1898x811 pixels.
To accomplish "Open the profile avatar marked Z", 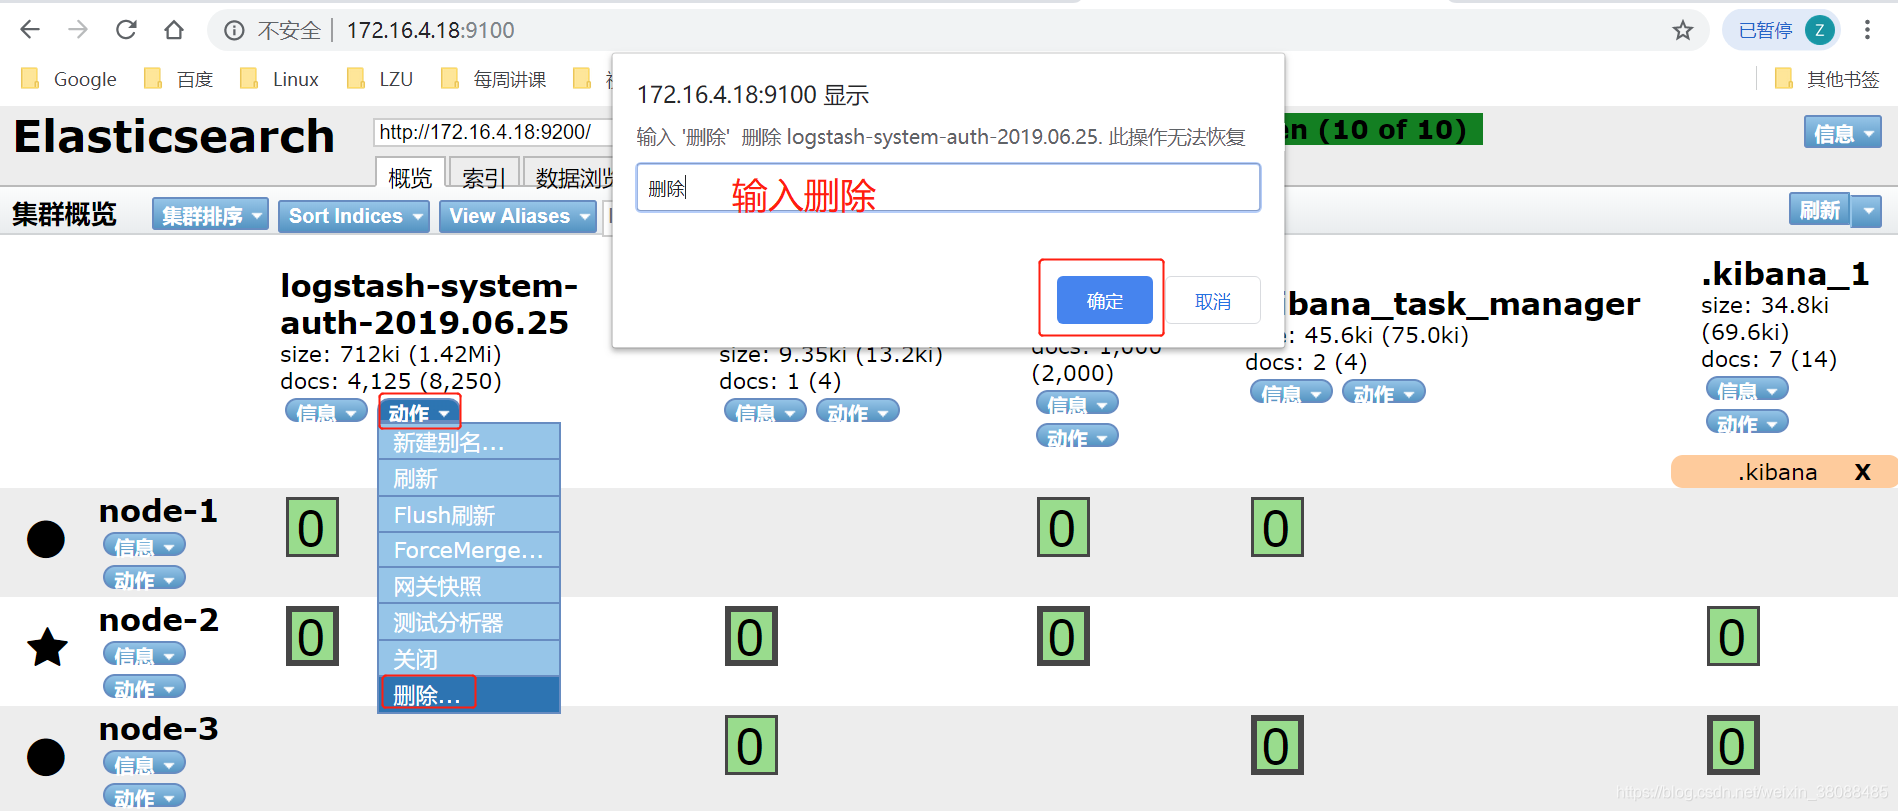I will pos(1820,30).
